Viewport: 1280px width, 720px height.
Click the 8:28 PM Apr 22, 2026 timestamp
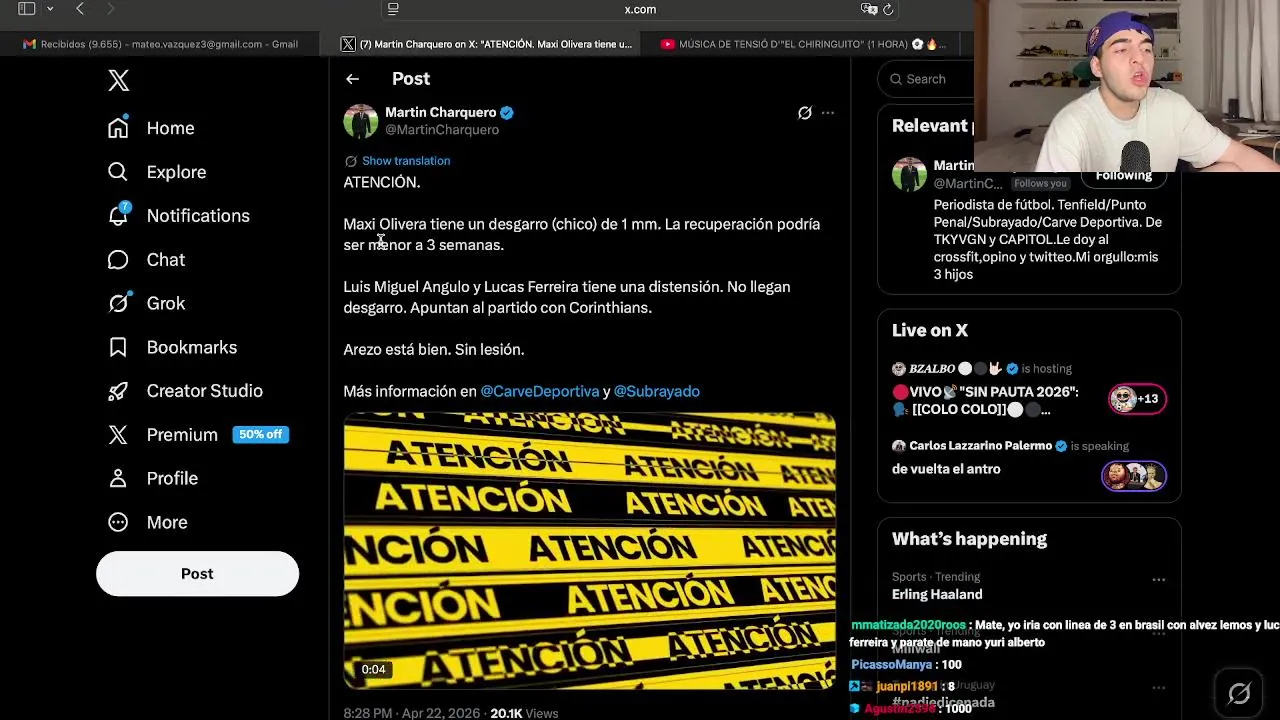(412, 713)
